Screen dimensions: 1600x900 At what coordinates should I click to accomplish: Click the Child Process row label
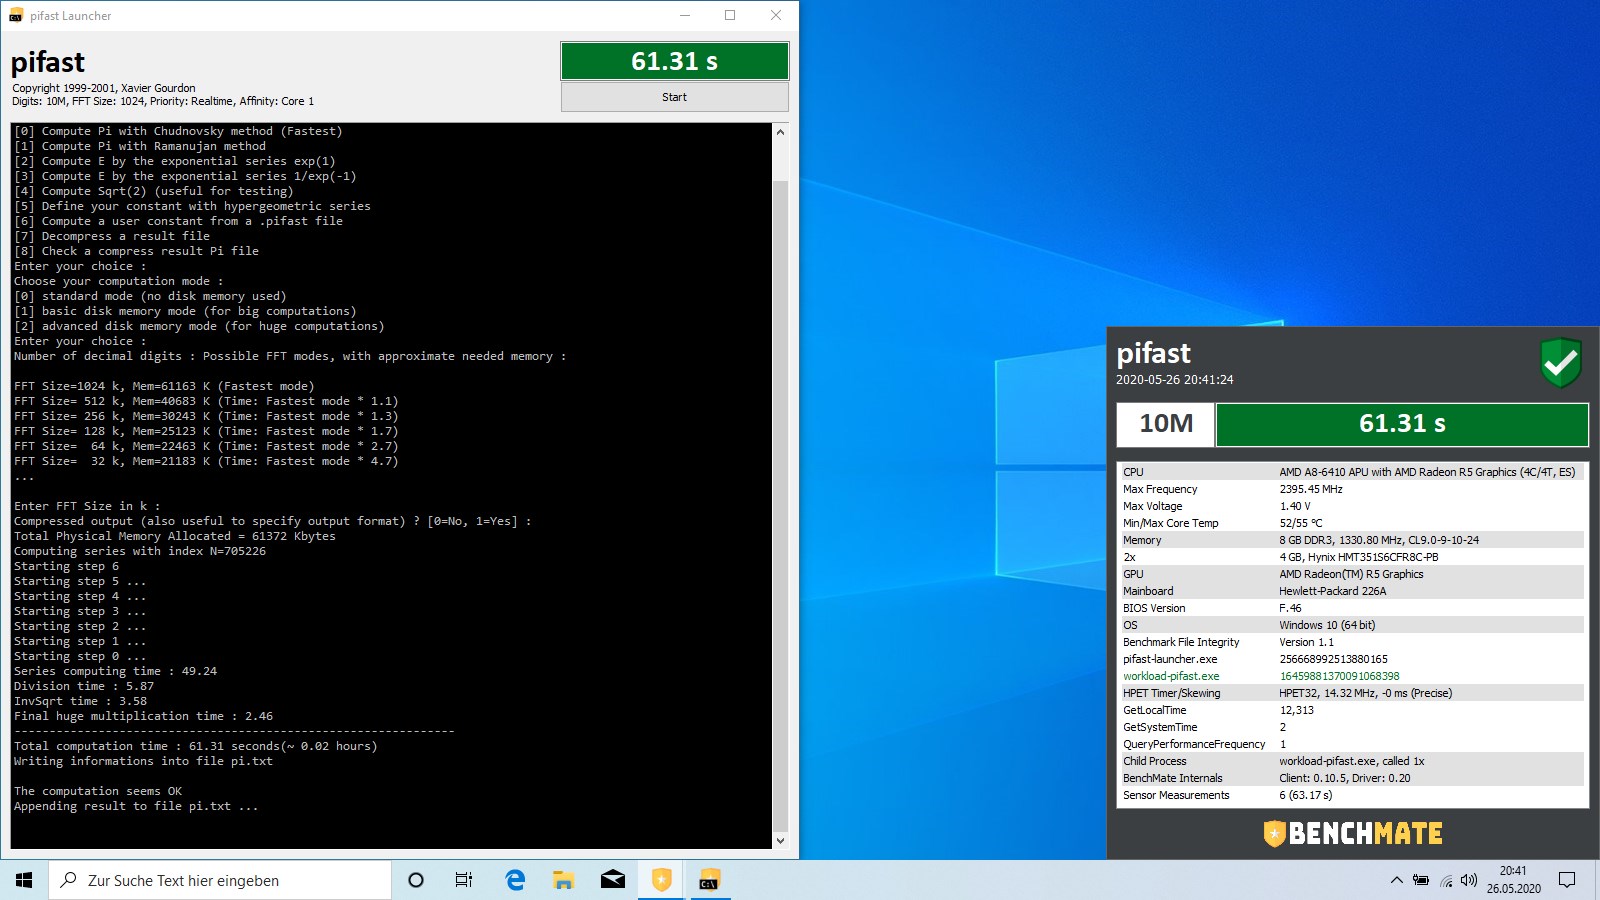(x=1155, y=761)
